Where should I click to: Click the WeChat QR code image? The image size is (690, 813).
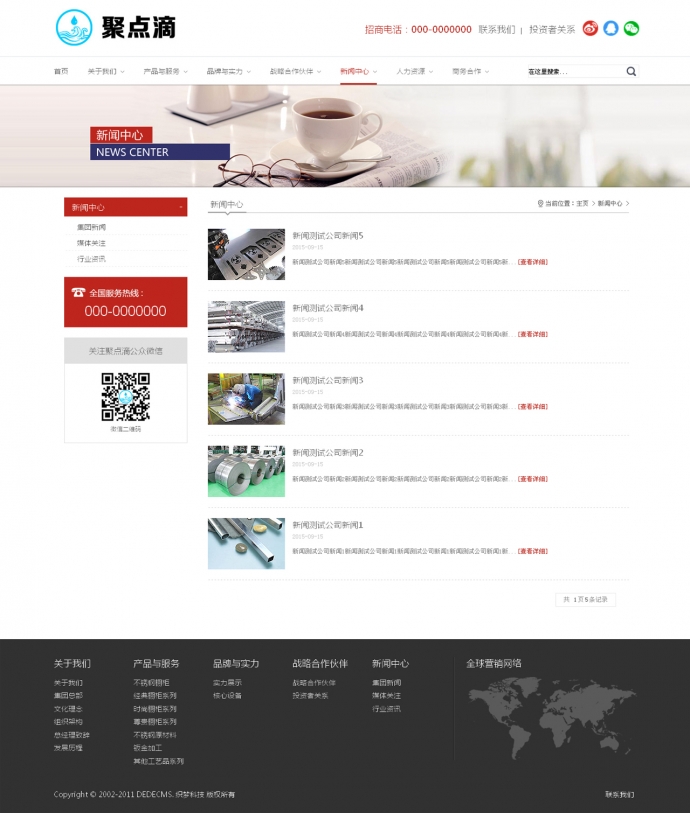click(125, 397)
